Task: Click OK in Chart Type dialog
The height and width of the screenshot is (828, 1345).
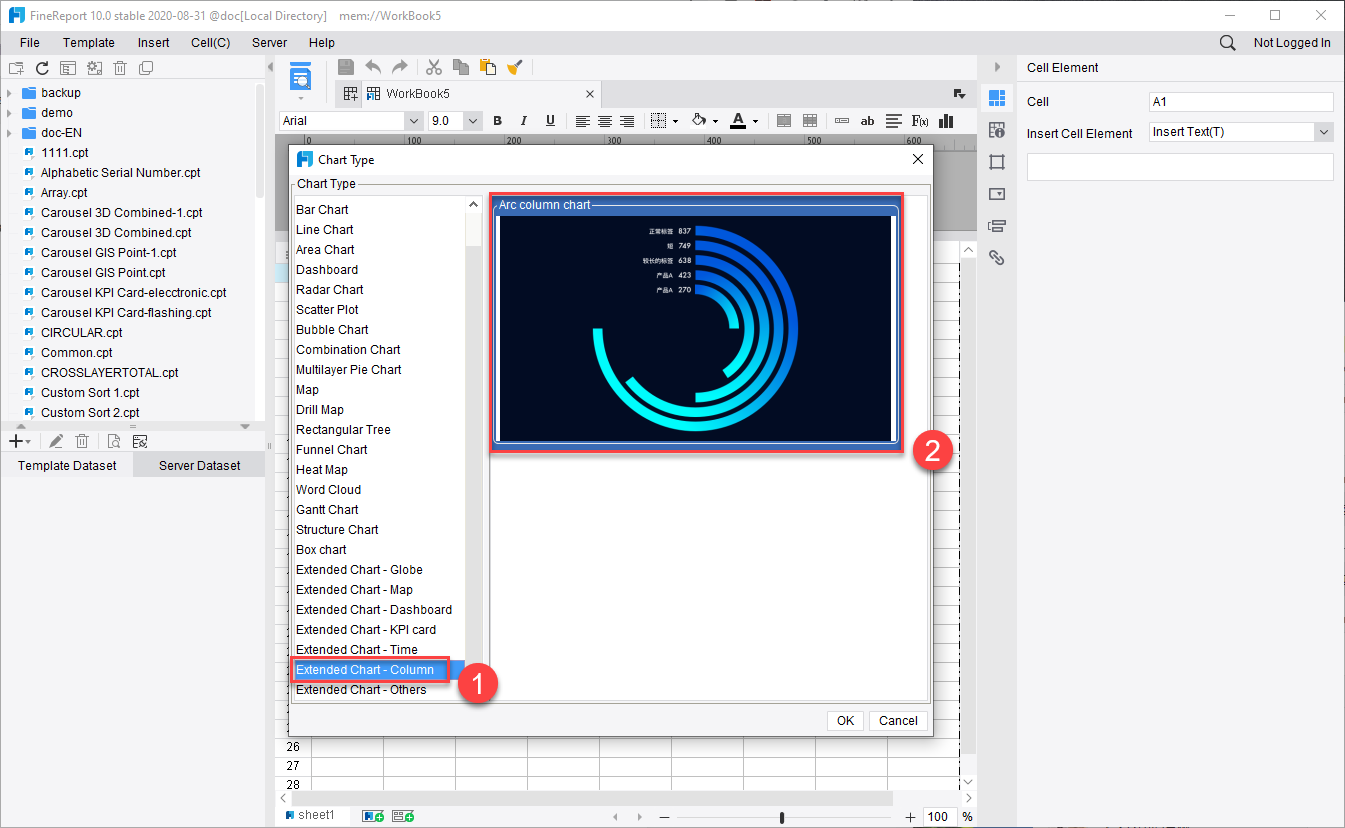Action: 846,721
